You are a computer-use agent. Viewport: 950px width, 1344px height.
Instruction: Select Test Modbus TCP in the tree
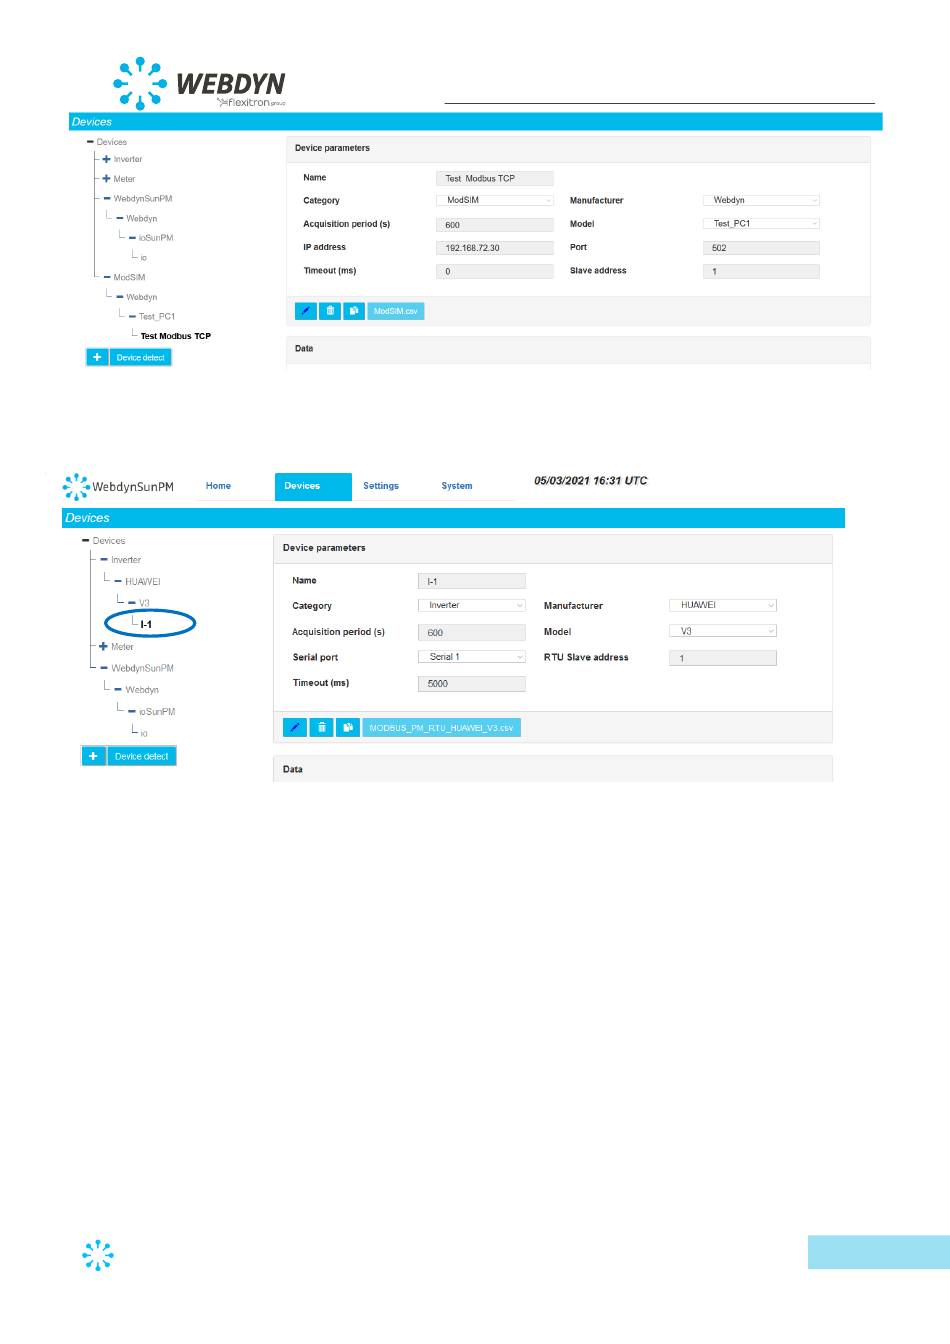pos(176,336)
